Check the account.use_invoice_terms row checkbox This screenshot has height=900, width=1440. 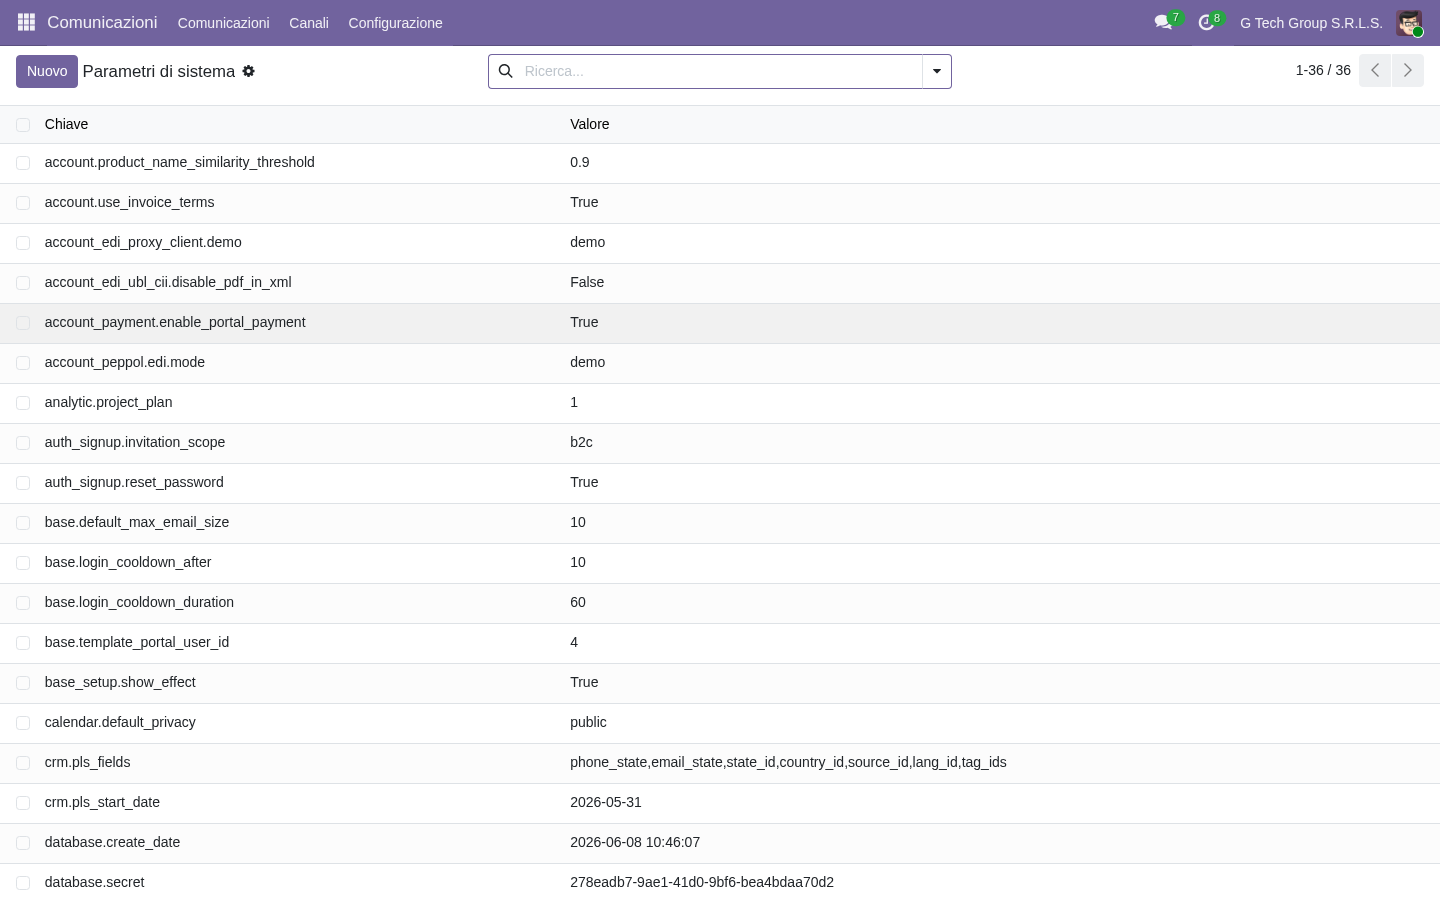coord(23,203)
